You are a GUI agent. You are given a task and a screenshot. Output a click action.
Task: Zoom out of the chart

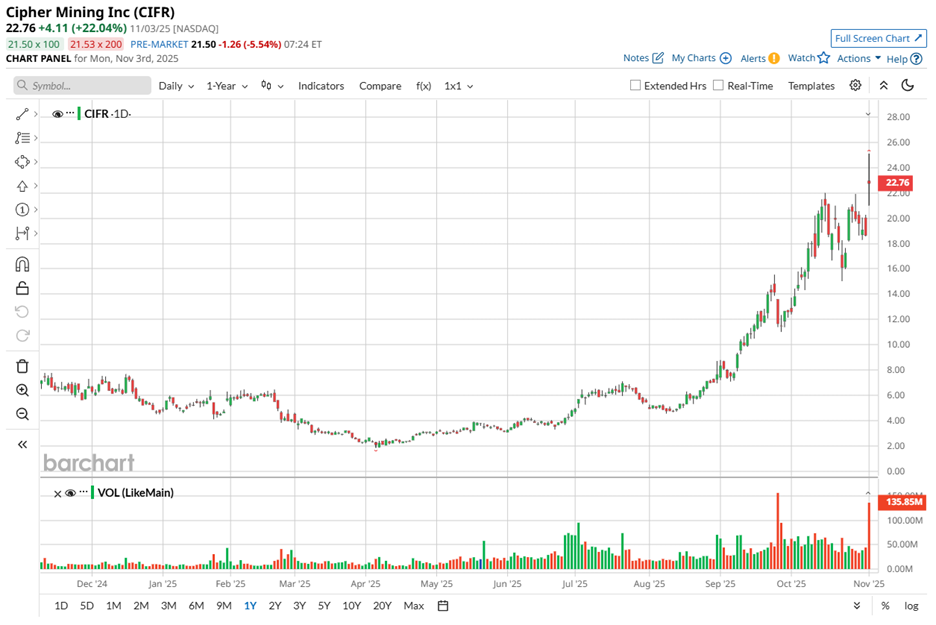click(x=22, y=414)
